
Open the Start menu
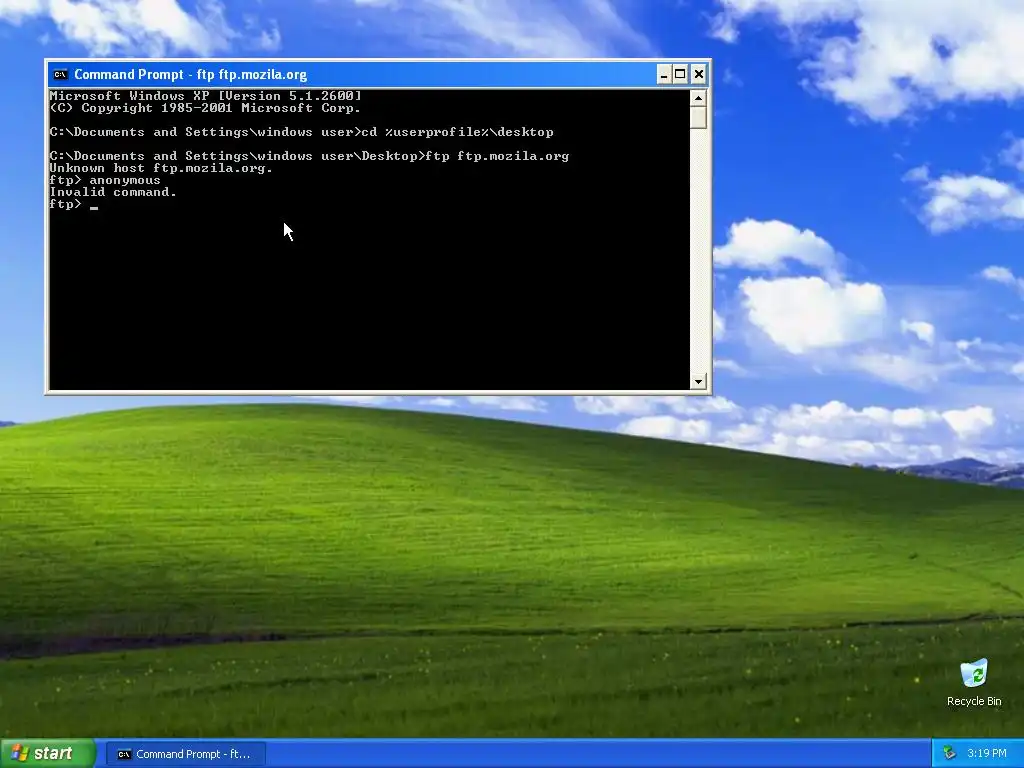pos(48,754)
